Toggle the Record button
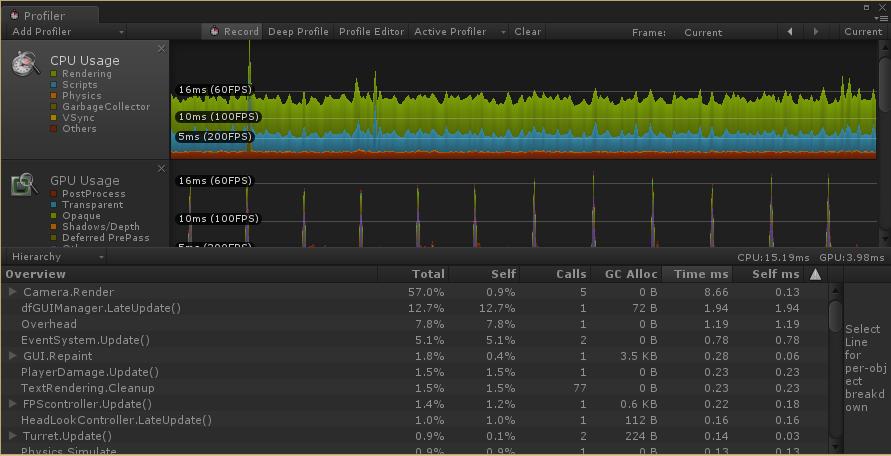891x456 pixels. coord(232,32)
